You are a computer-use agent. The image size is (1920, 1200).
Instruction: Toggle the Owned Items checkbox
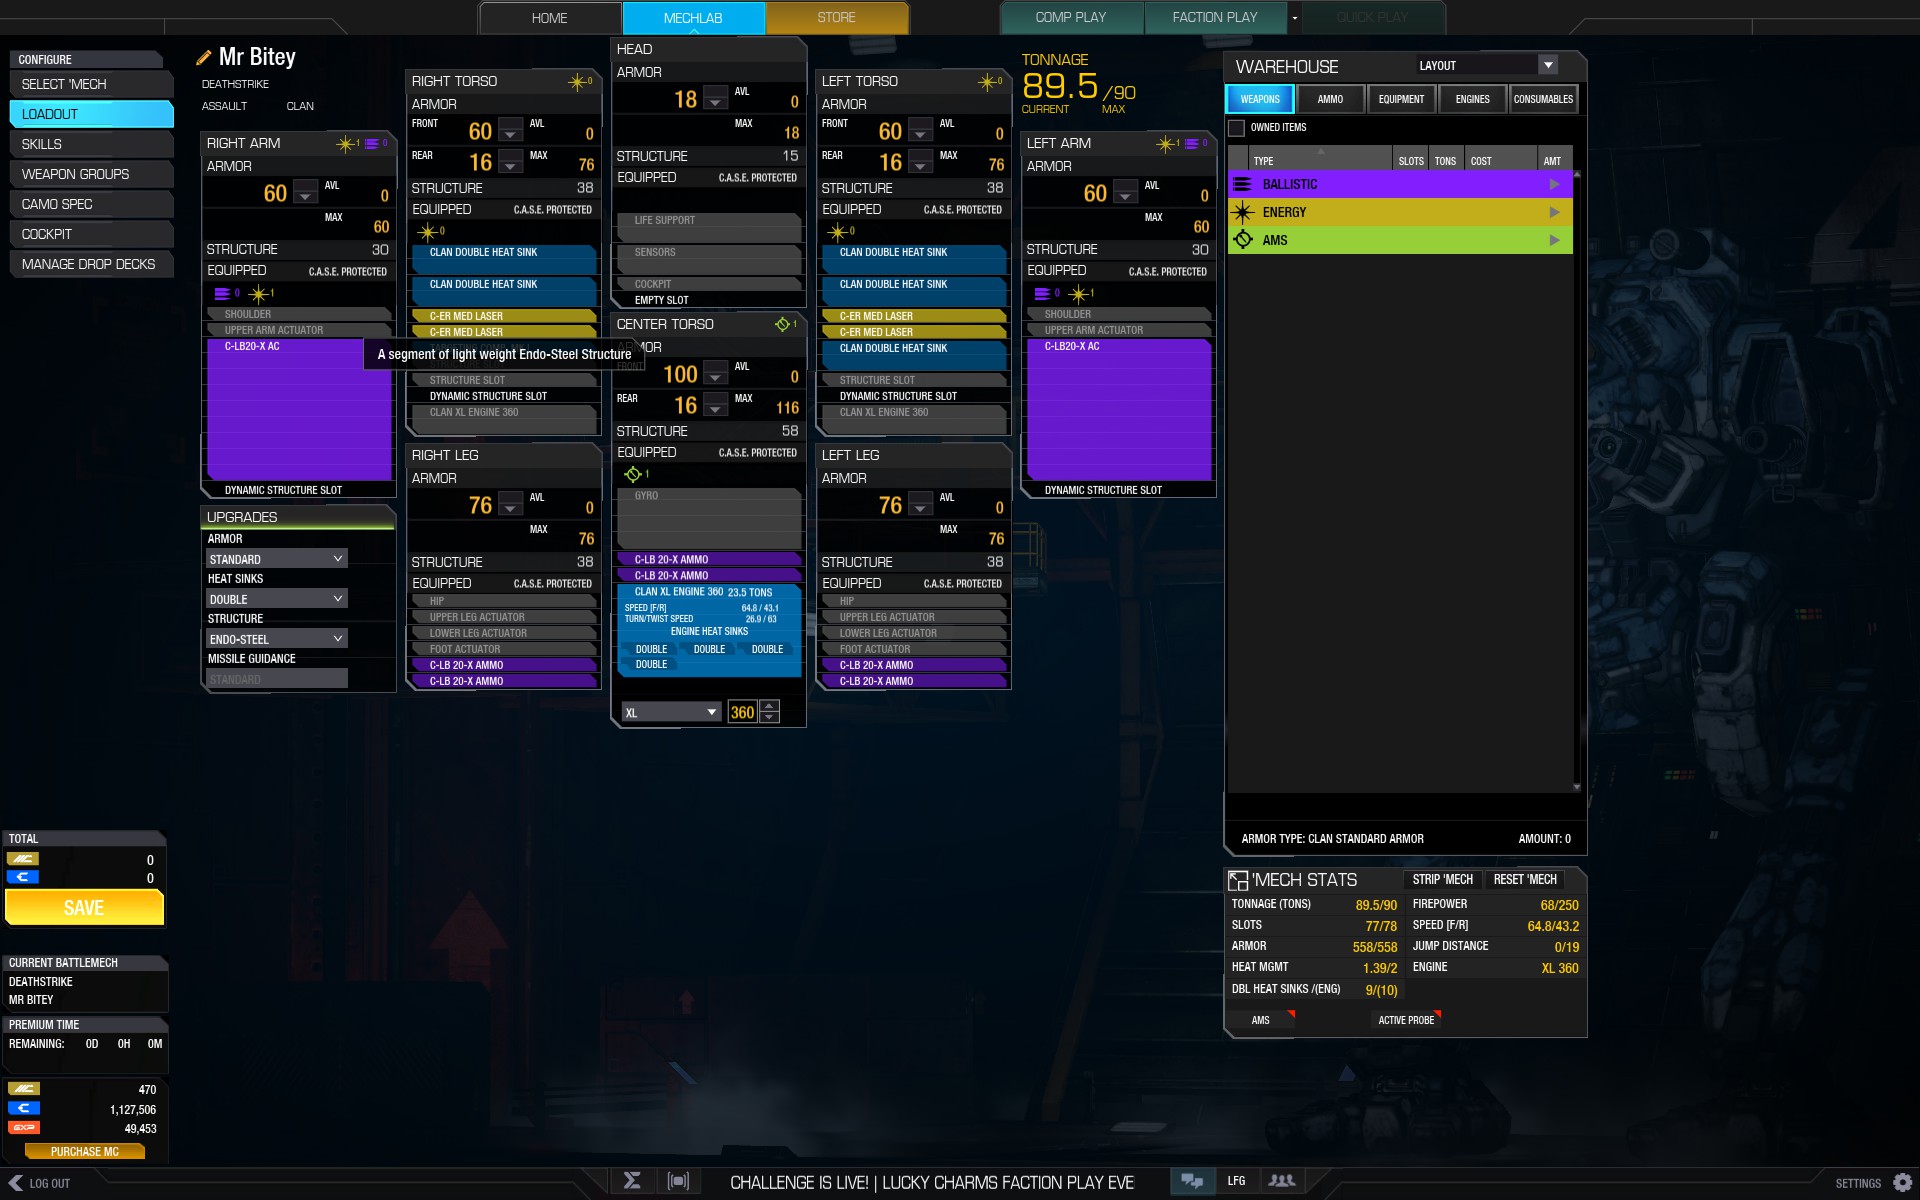tap(1237, 128)
